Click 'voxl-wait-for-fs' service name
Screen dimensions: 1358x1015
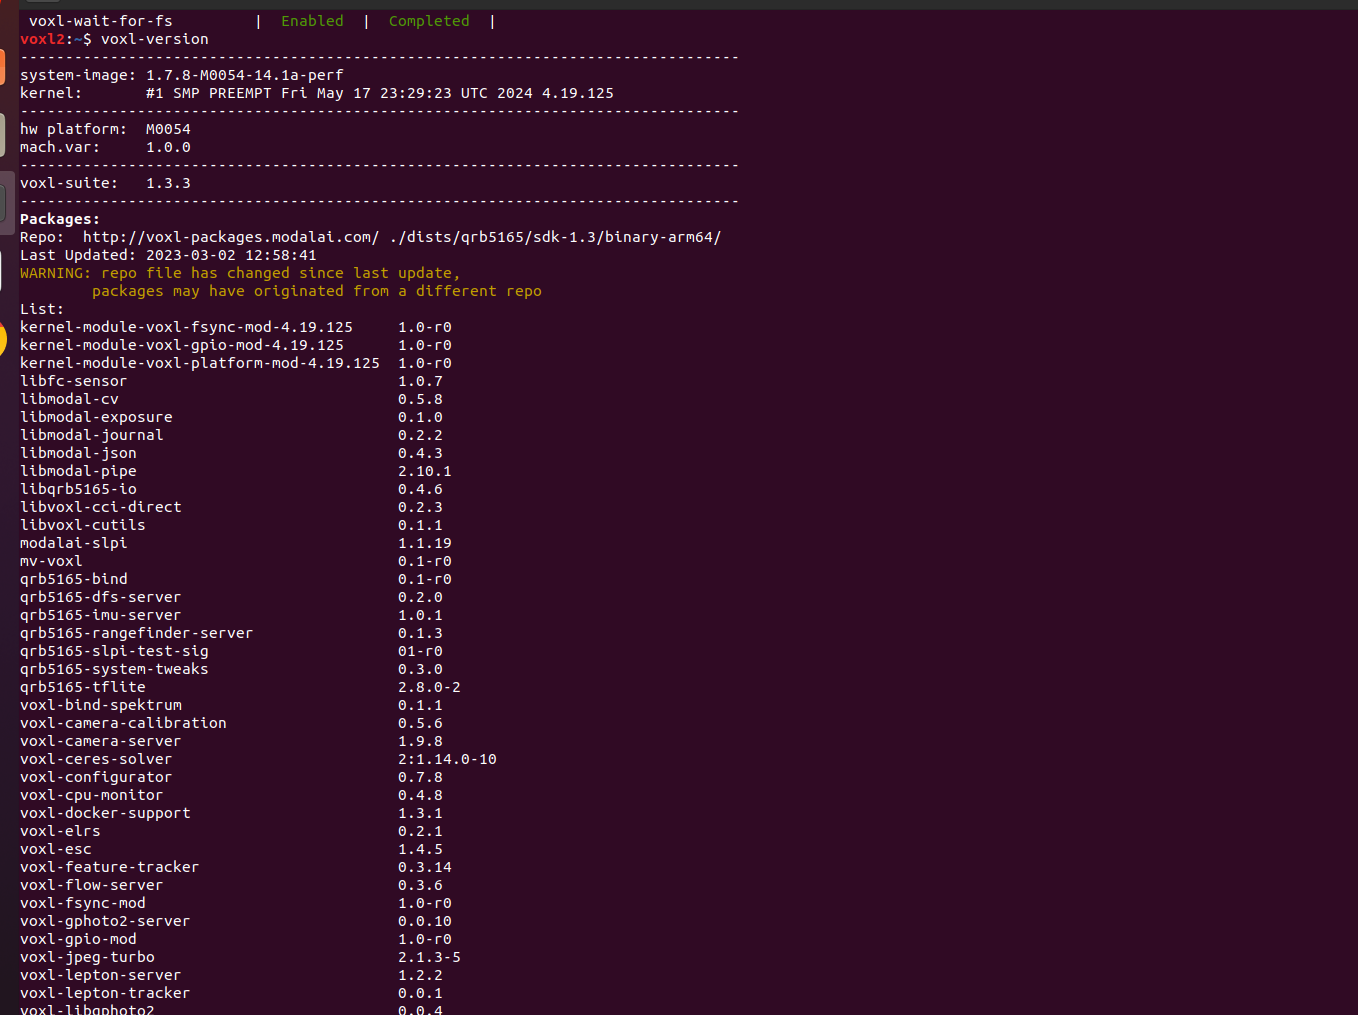tap(101, 21)
